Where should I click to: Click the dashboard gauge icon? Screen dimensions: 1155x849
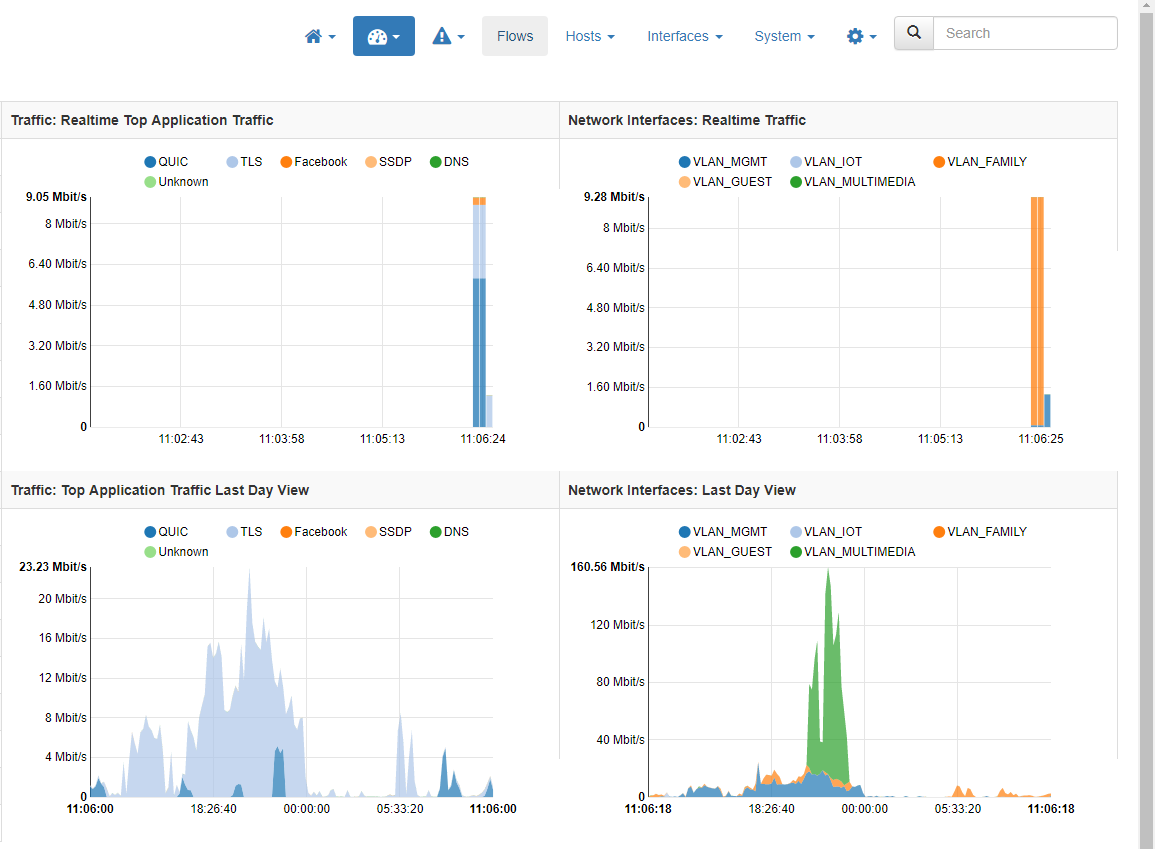(x=378, y=34)
